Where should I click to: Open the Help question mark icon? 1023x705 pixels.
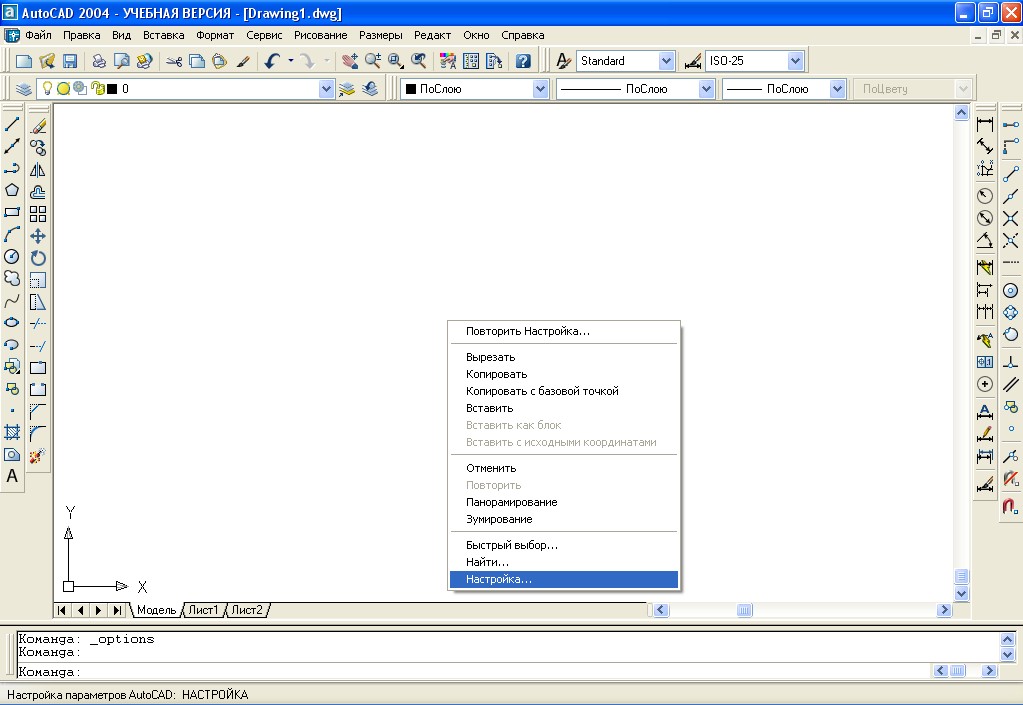tap(523, 61)
